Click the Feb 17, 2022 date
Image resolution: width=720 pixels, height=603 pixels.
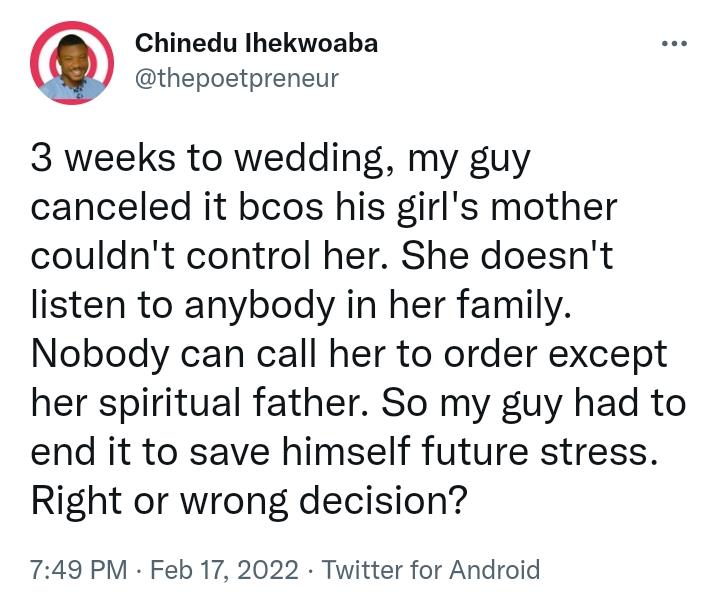point(225,569)
